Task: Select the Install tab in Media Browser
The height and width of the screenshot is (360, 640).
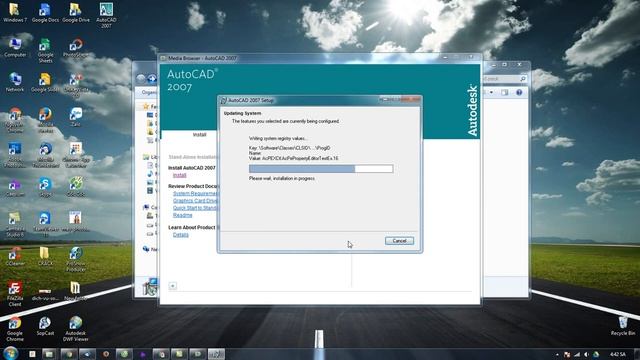Action: 199,135
